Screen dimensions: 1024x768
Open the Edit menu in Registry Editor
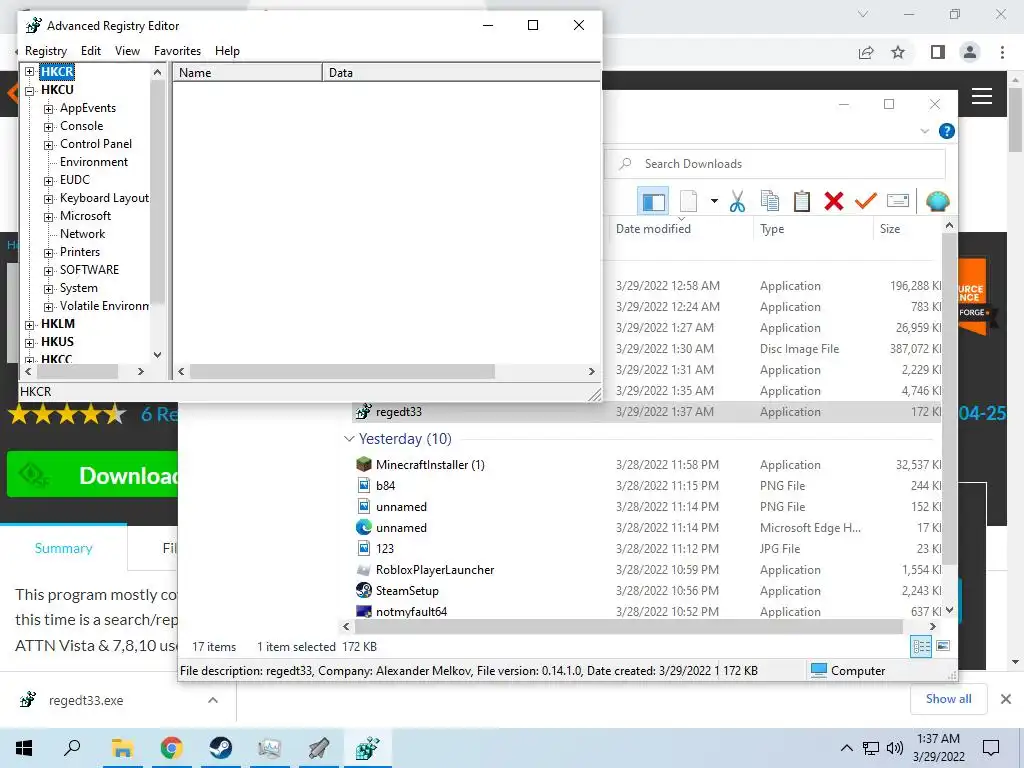pyautogui.click(x=91, y=51)
